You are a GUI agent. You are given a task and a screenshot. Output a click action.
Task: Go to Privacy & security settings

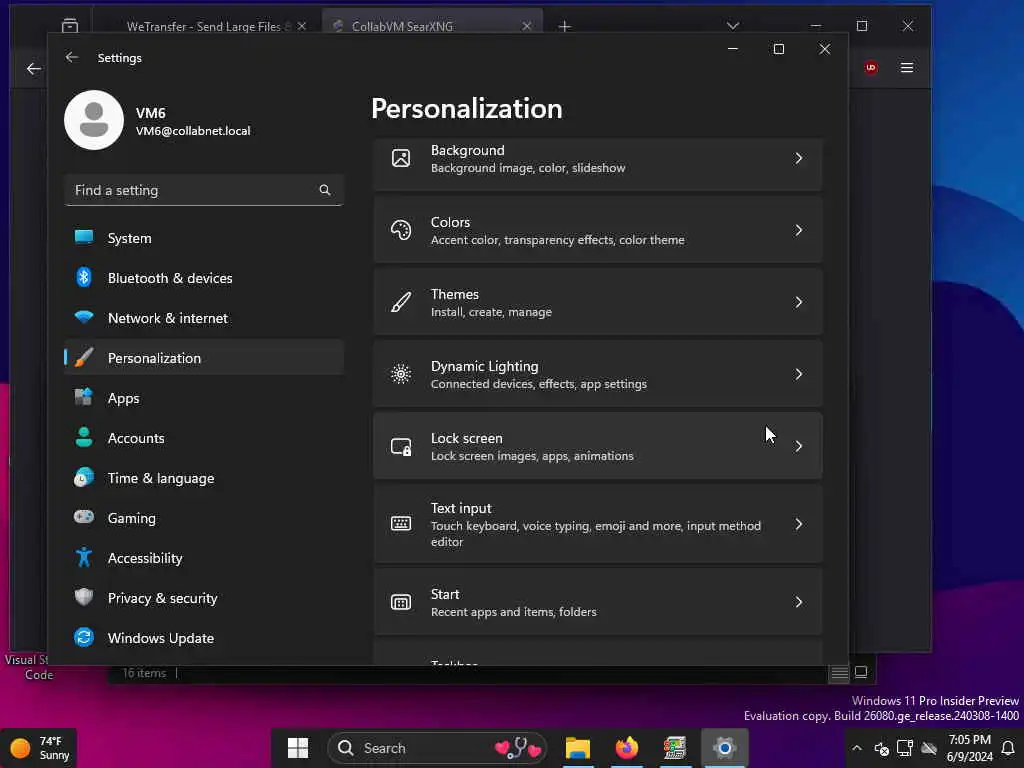coord(204,598)
